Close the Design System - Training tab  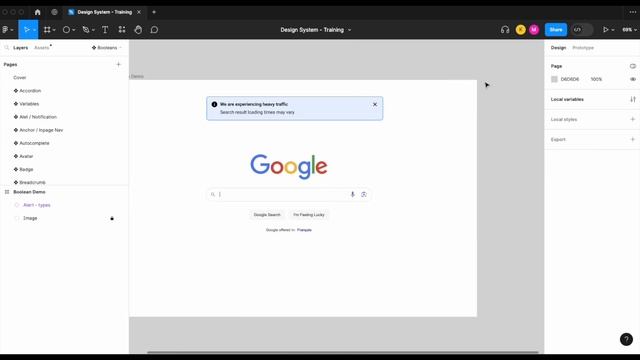click(139, 12)
